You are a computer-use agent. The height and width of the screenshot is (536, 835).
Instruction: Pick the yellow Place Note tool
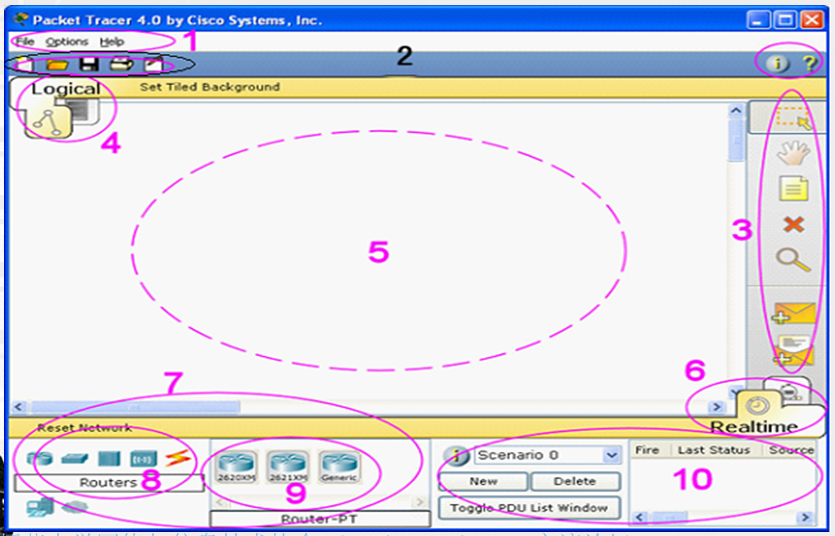(x=793, y=188)
